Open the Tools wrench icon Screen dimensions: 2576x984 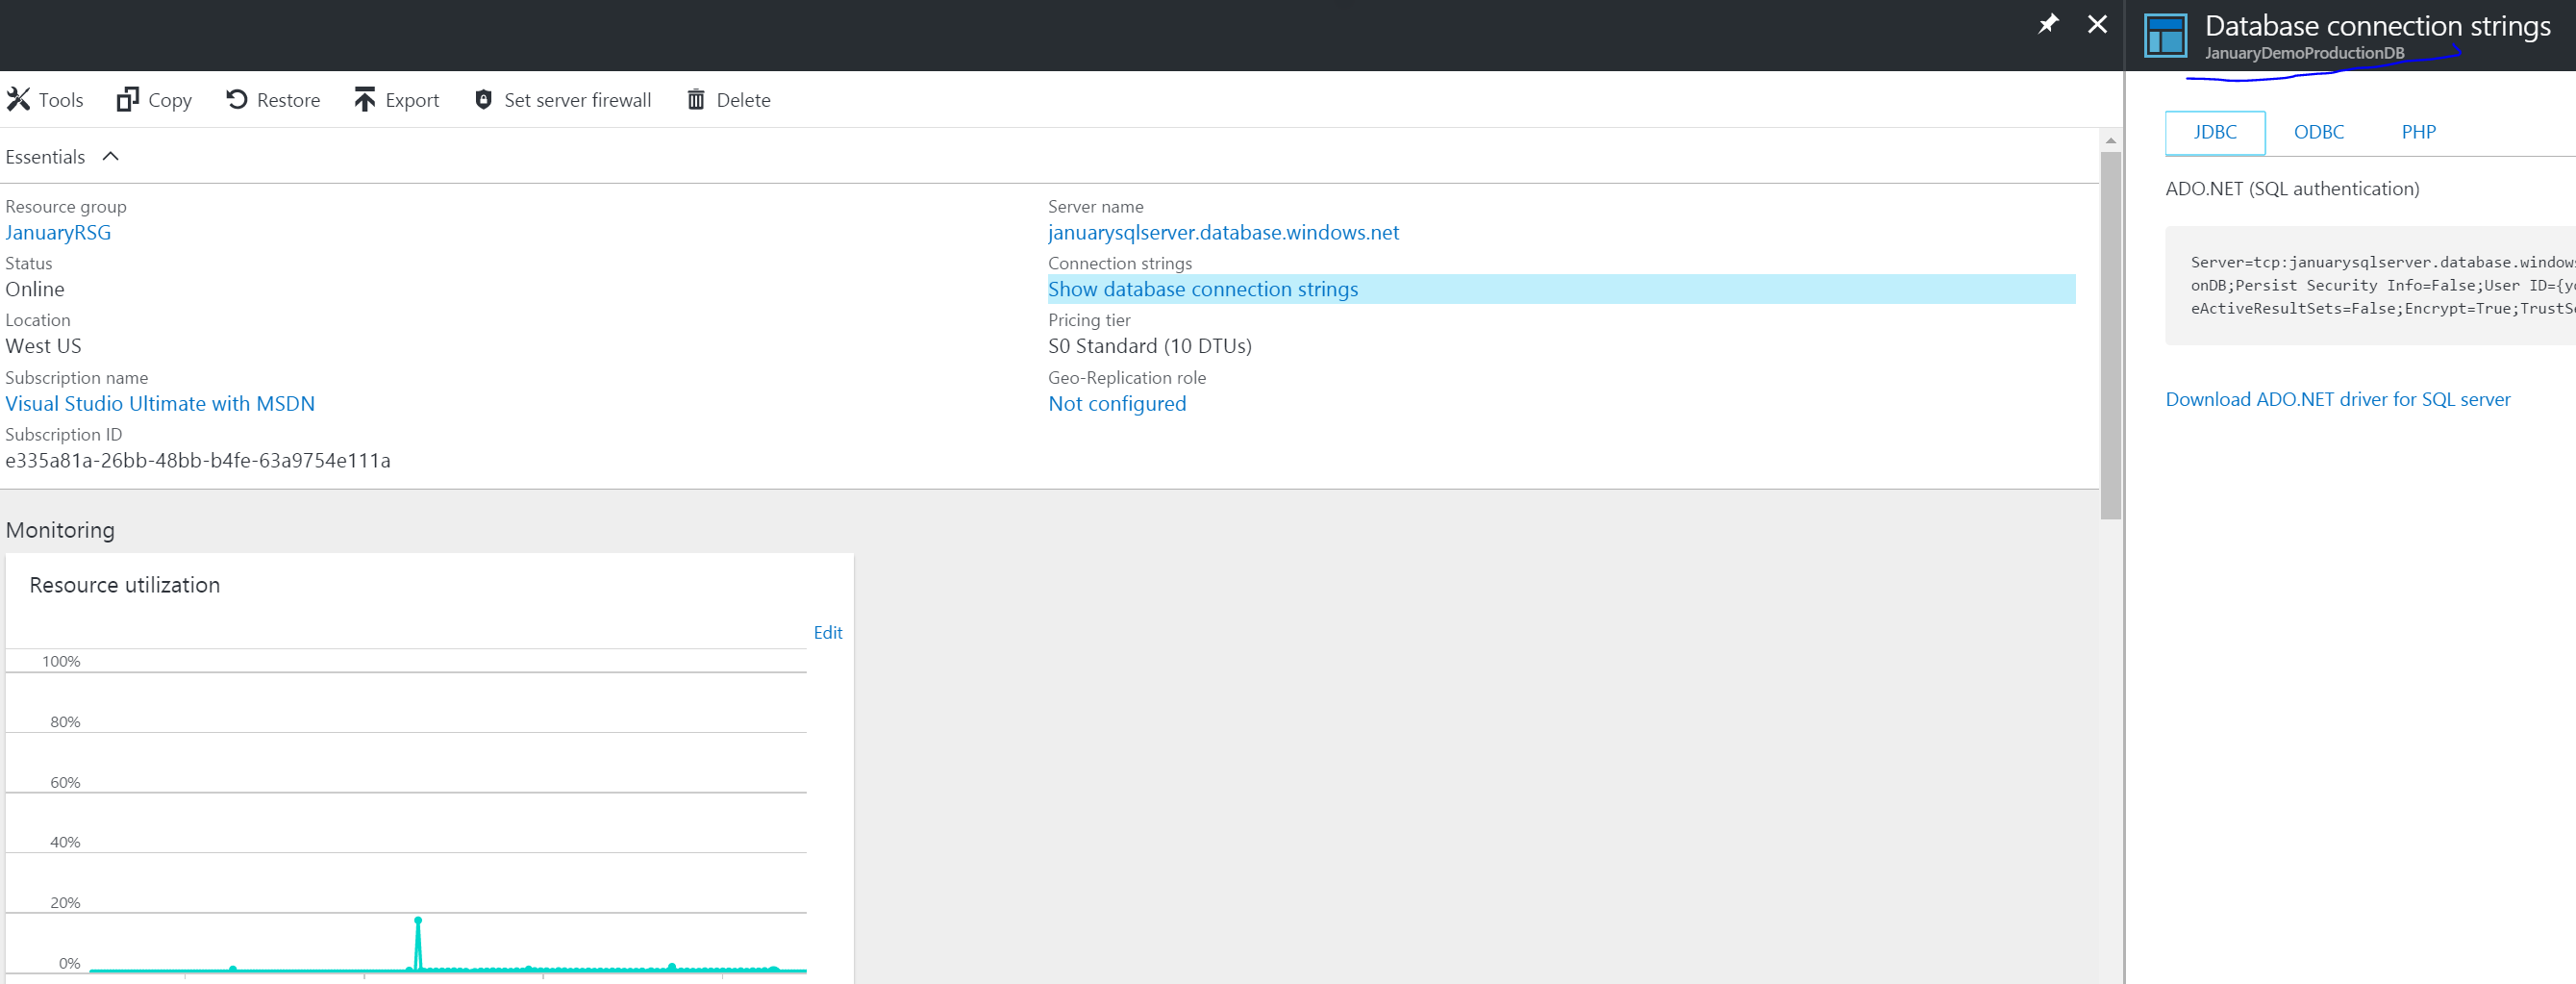pos(18,99)
